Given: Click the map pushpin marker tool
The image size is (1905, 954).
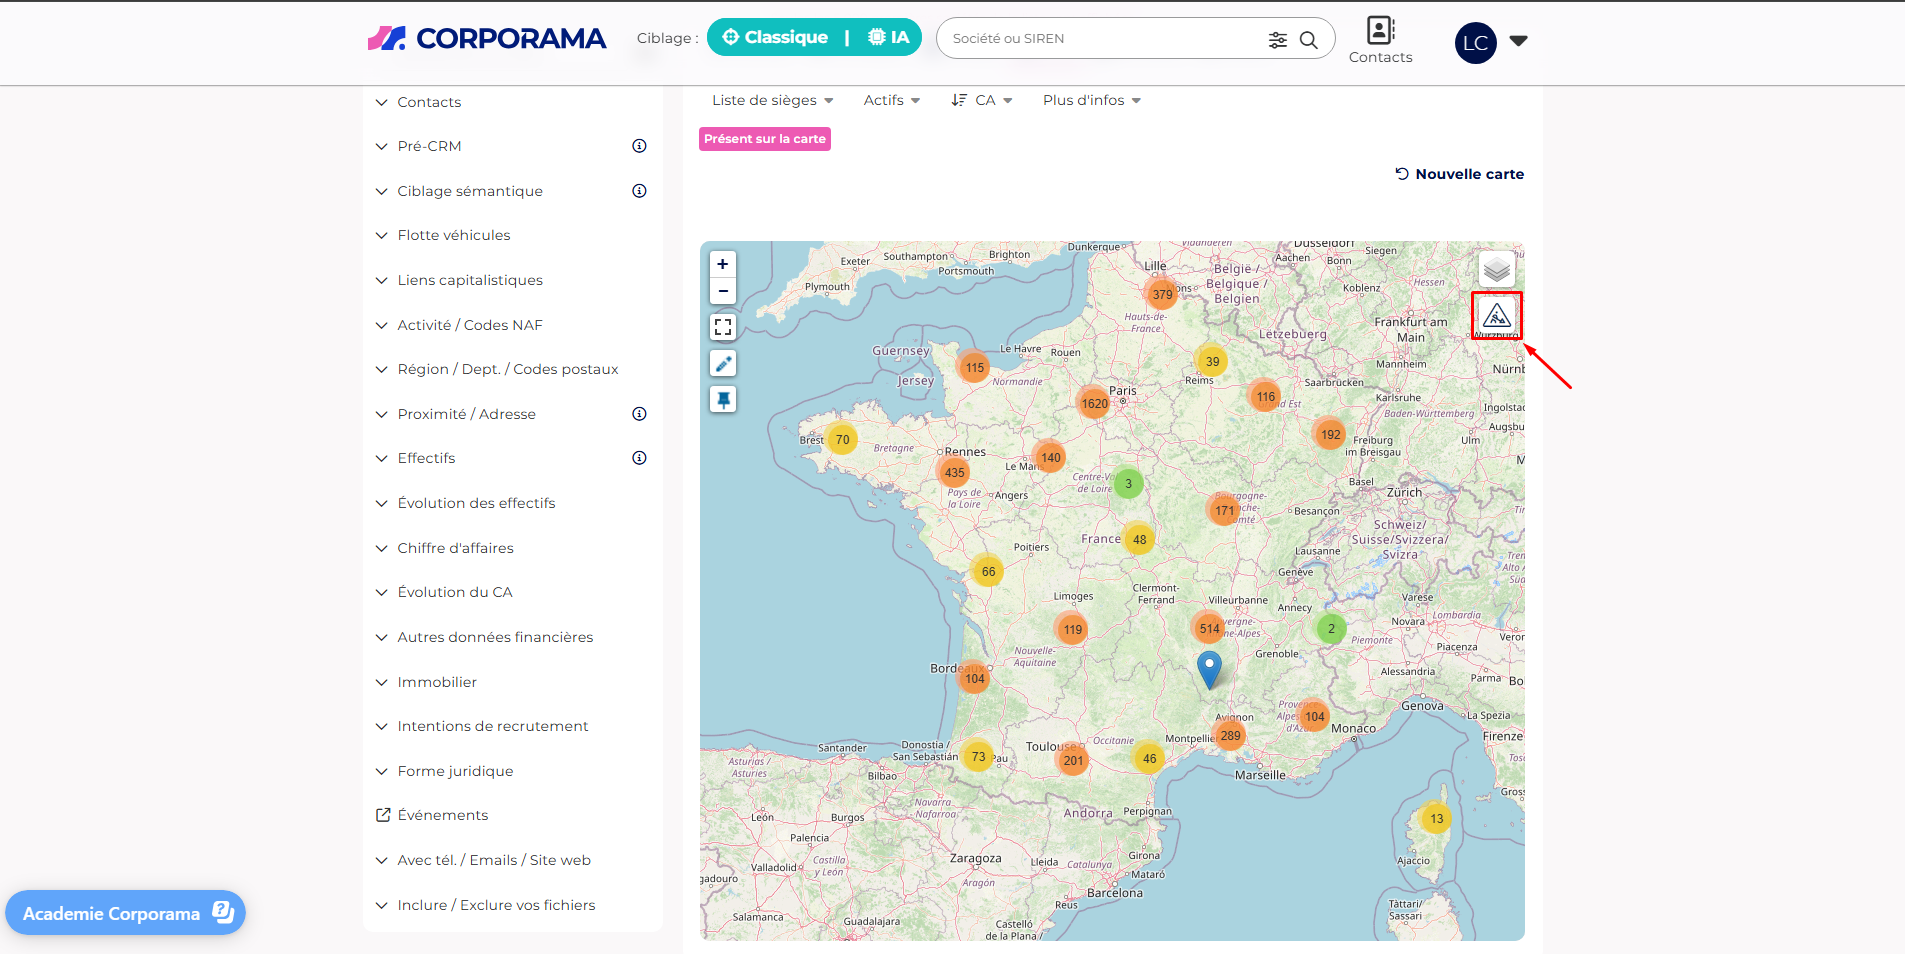Looking at the screenshot, I should [722, 400].
